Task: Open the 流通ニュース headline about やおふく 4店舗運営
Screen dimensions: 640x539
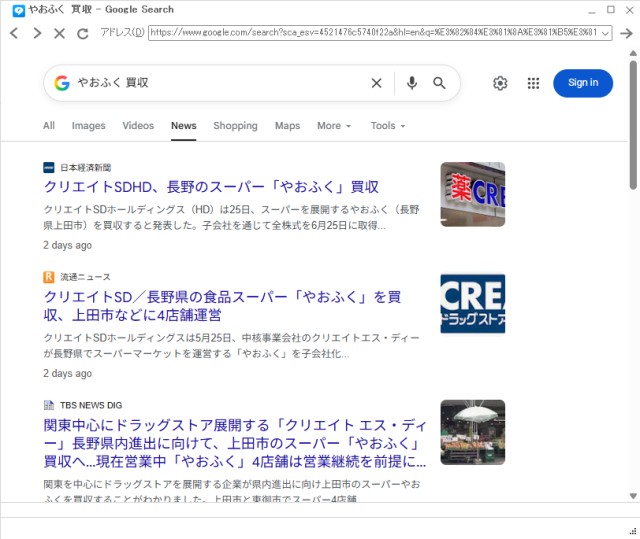Action: 222,306
